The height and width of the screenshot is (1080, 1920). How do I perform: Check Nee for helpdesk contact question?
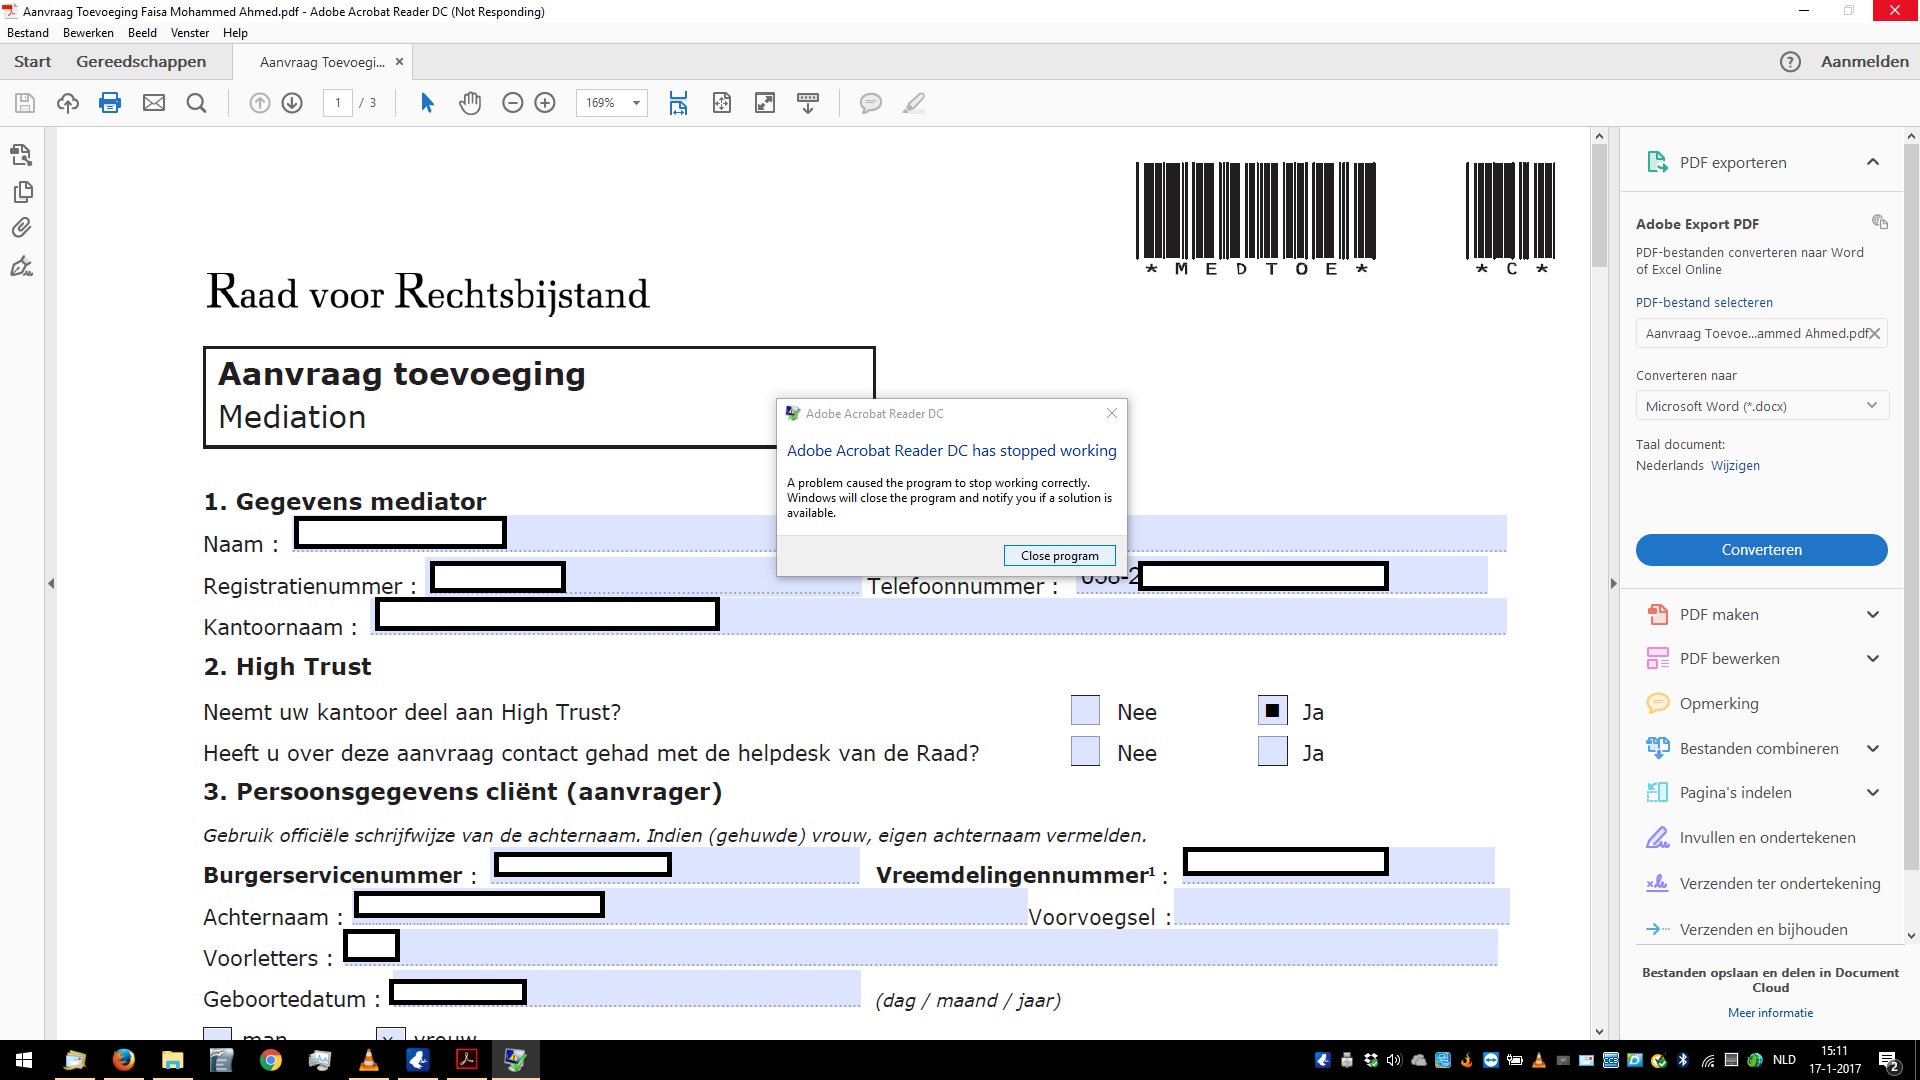click(x=1085, y=752)
